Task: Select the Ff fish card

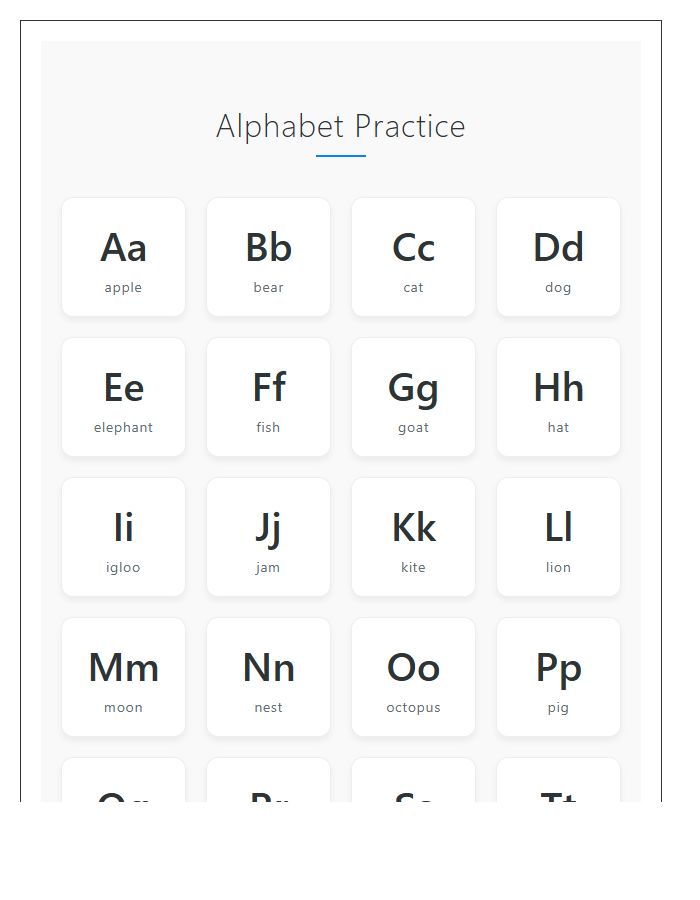Action: 268,397
